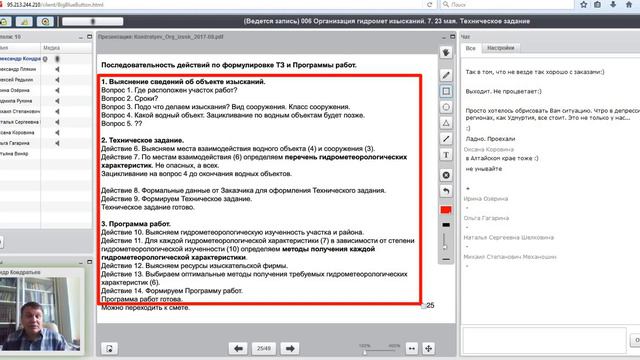Mute Александр Плякин's audio
The width and height of the screenshot is (640, 360).
58,69
